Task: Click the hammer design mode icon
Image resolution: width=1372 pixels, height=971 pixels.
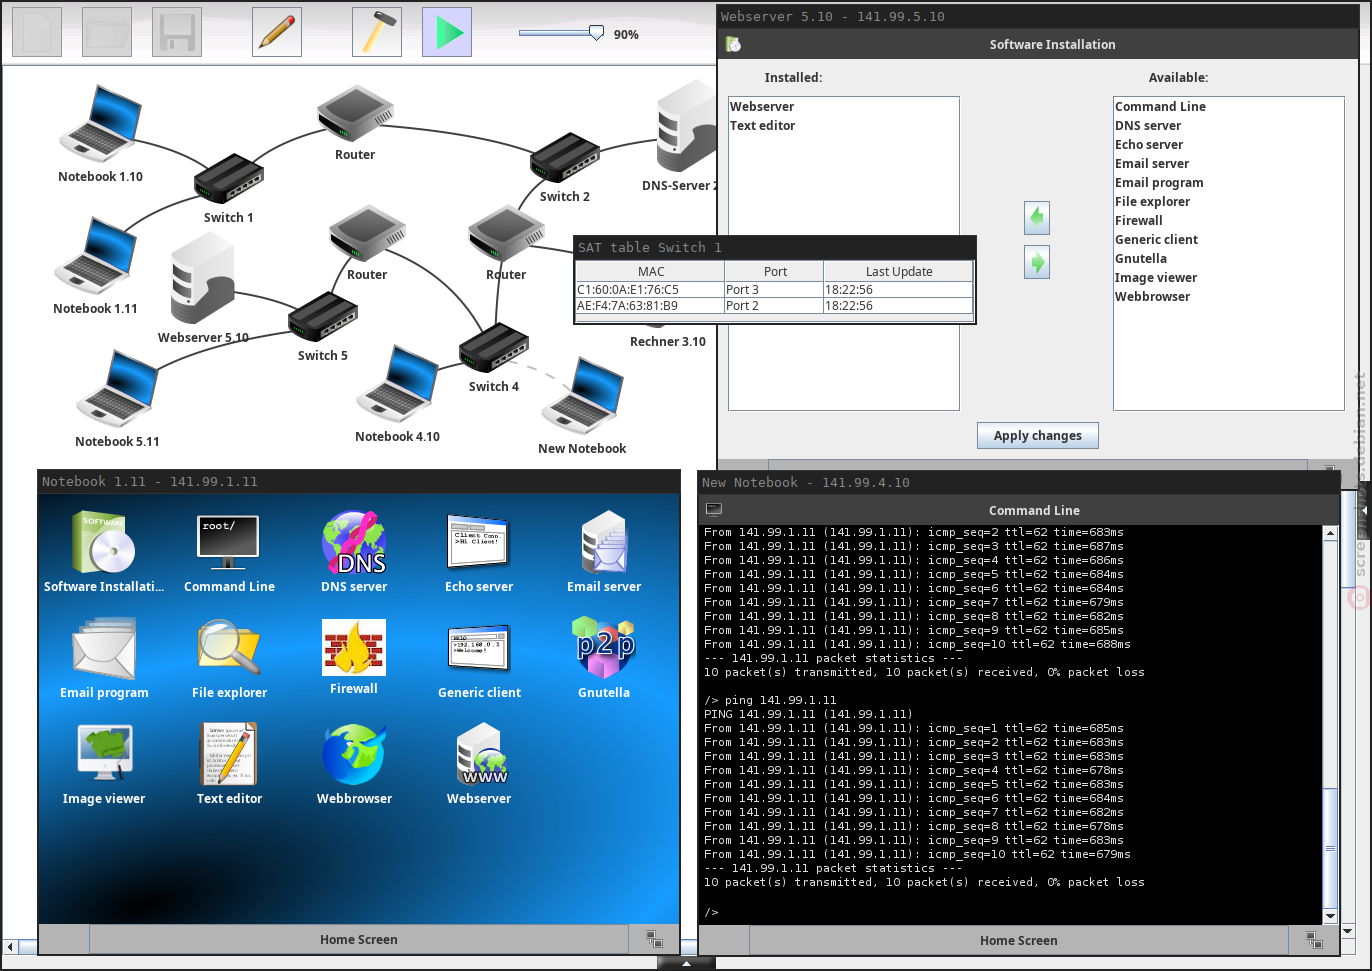Action: pyautogui.click(x=377, y=32)
